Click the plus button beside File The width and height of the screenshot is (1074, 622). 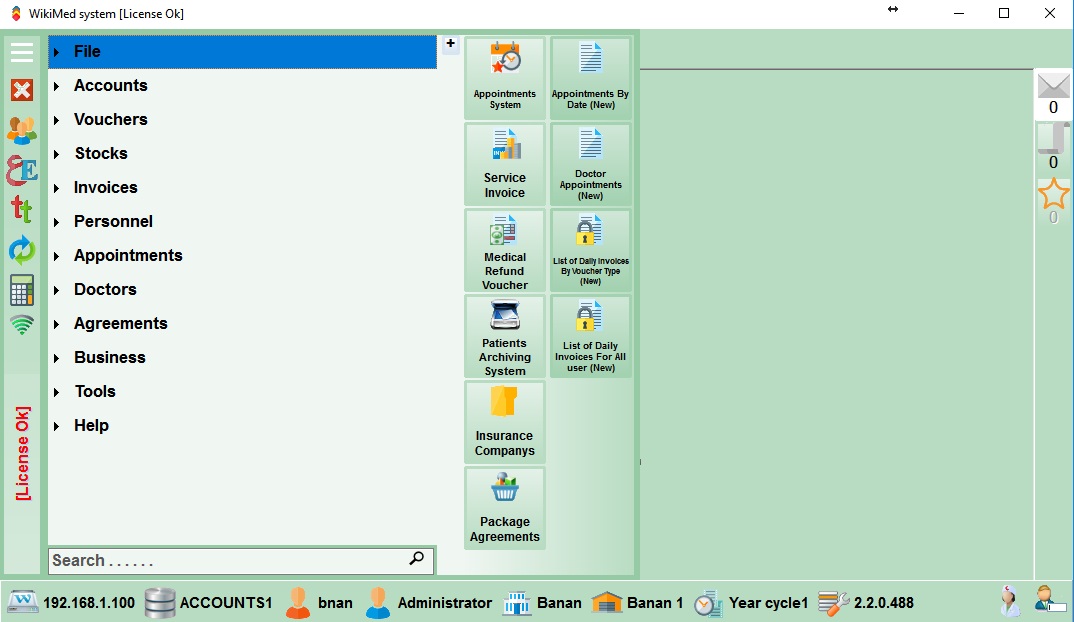(x=450, y=44)
